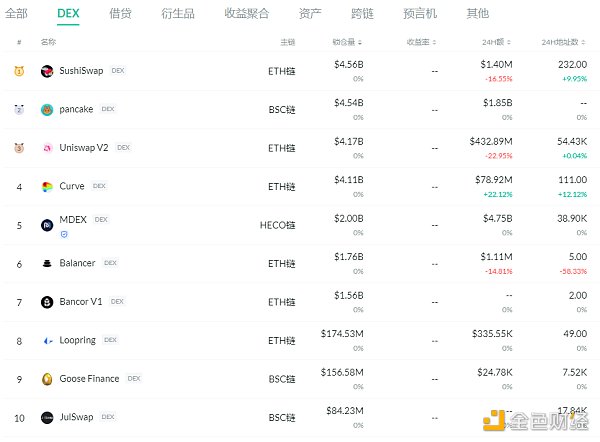Open the Balancer project link

point(77,263)
